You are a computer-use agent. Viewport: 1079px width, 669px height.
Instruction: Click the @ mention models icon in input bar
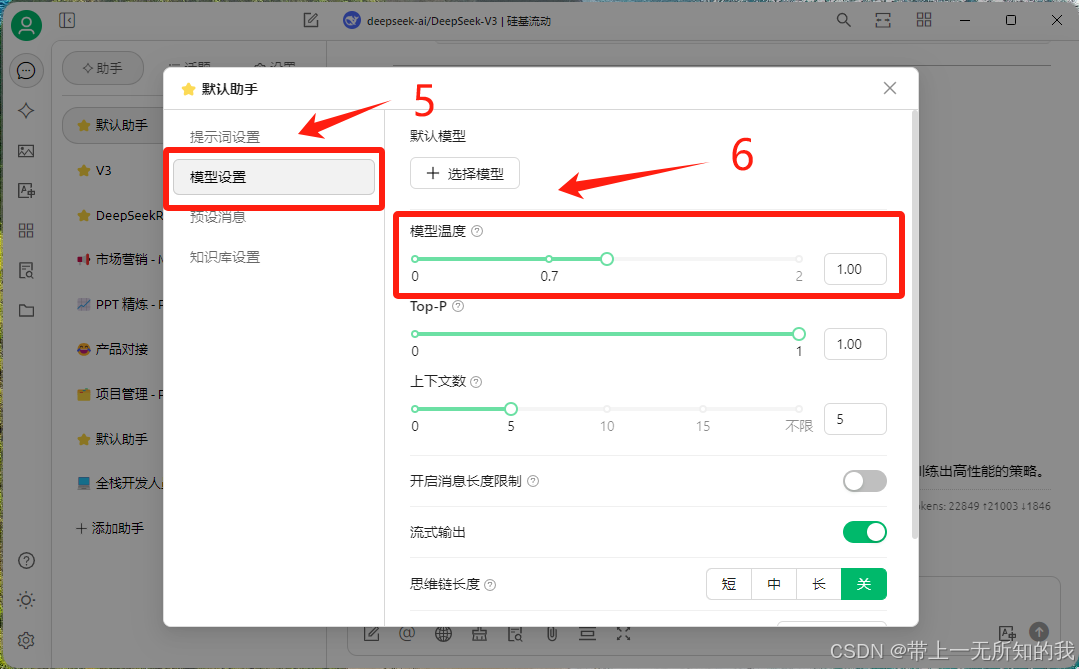407,634
